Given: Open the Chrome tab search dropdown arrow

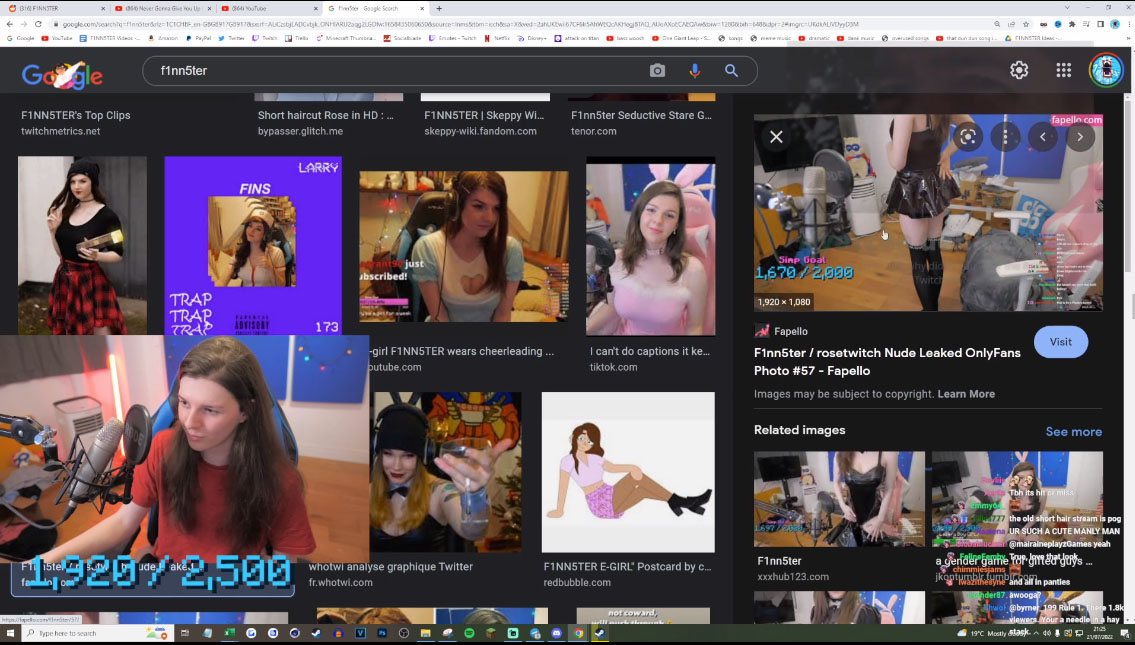Looking at the screenshot, I should coord(1067,7).
